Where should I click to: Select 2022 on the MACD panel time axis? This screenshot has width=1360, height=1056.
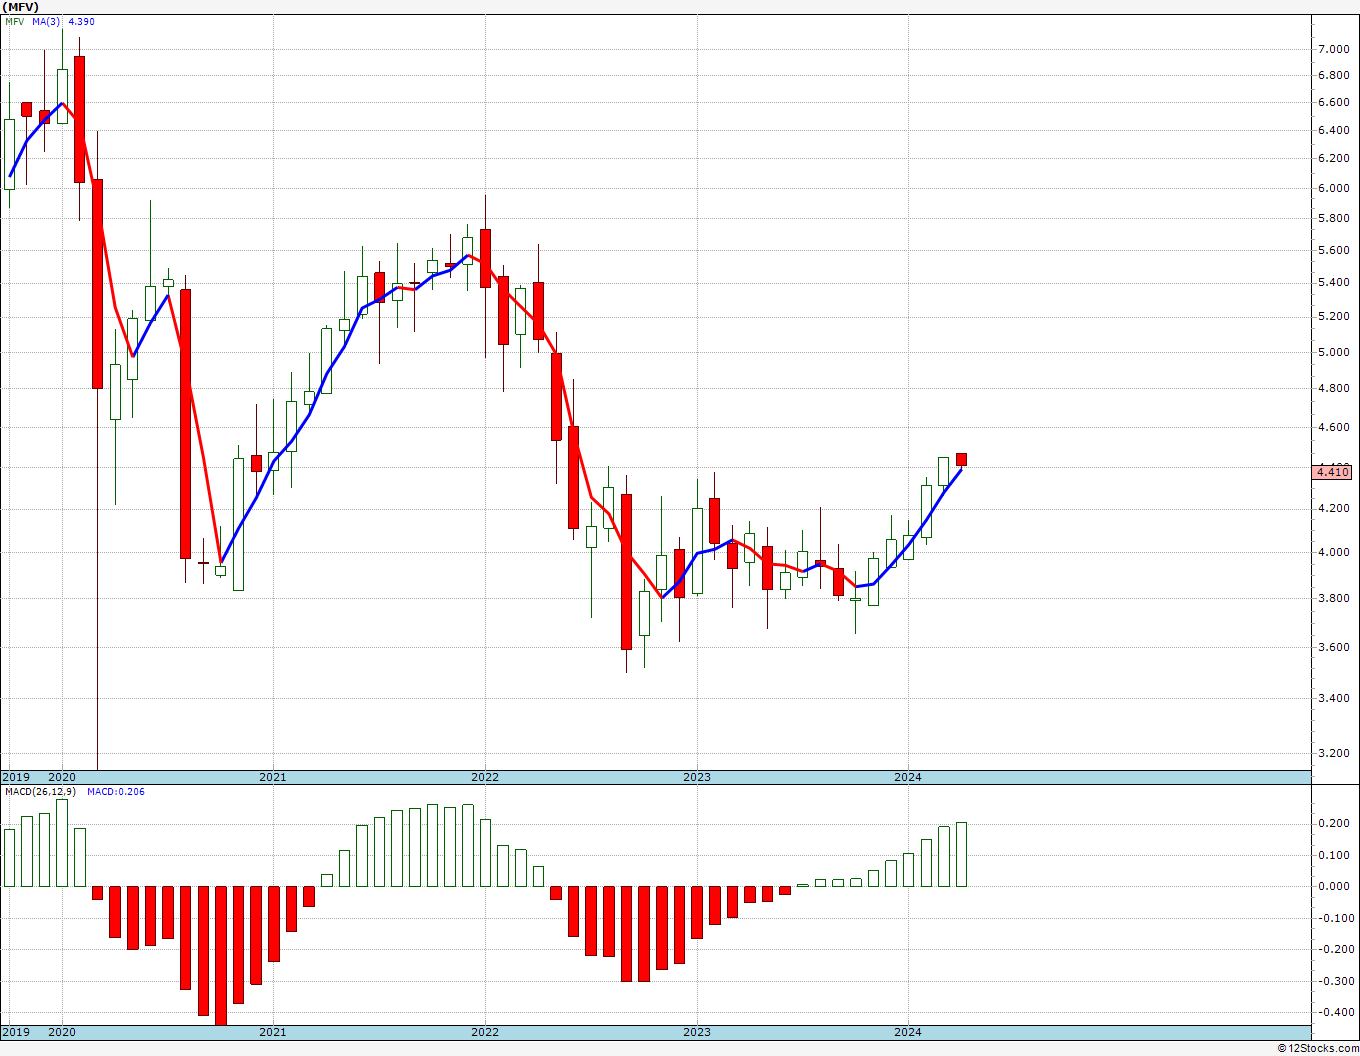pyautogui.click(x=485, y=1032)
